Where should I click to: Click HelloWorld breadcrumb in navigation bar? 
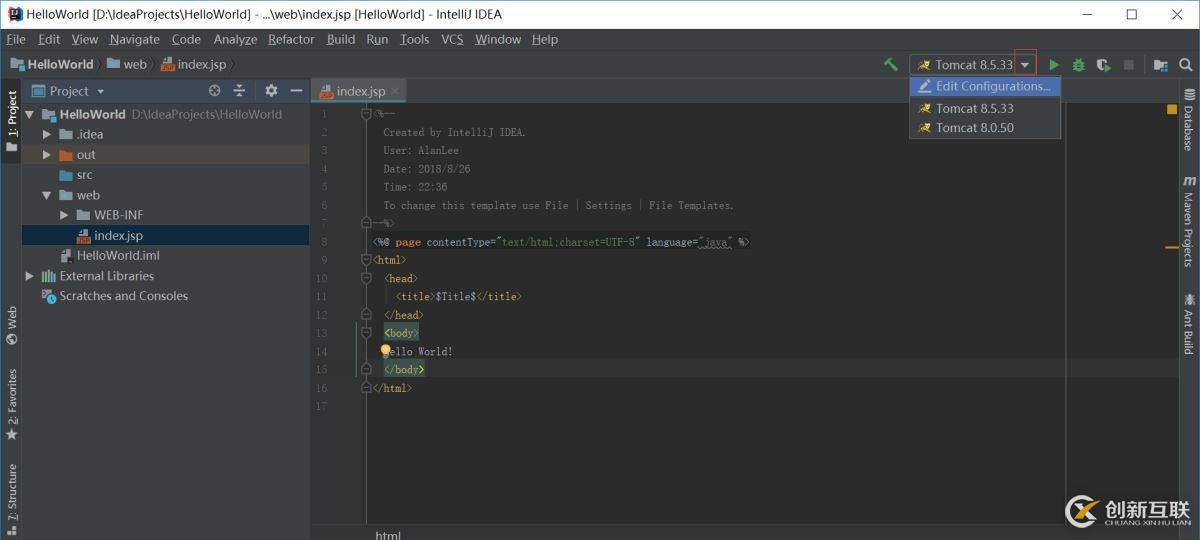click(51, 64)
